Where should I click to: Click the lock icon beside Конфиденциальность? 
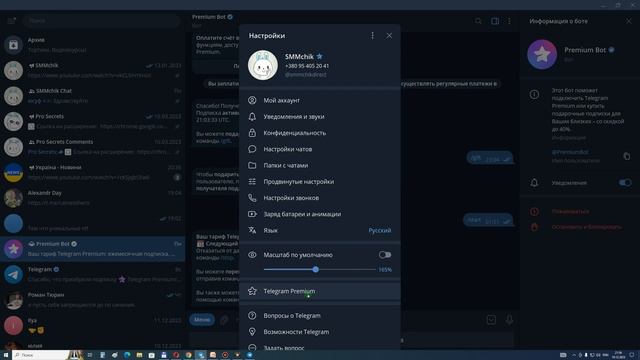(x=252, y=133)
